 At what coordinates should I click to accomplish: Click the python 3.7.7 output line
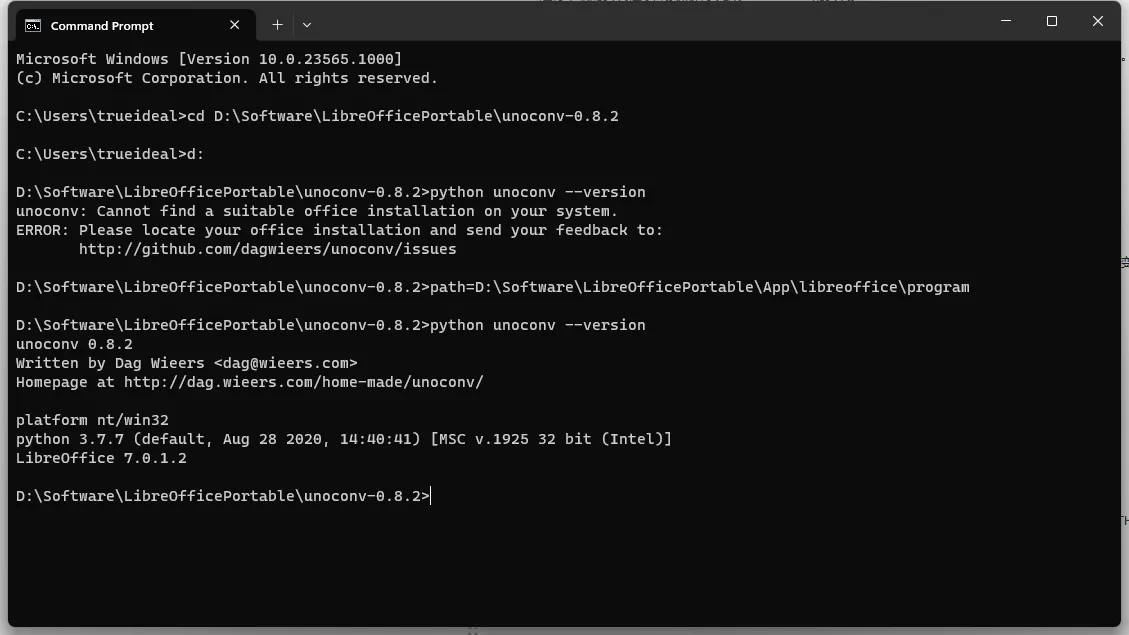(343, 439)
